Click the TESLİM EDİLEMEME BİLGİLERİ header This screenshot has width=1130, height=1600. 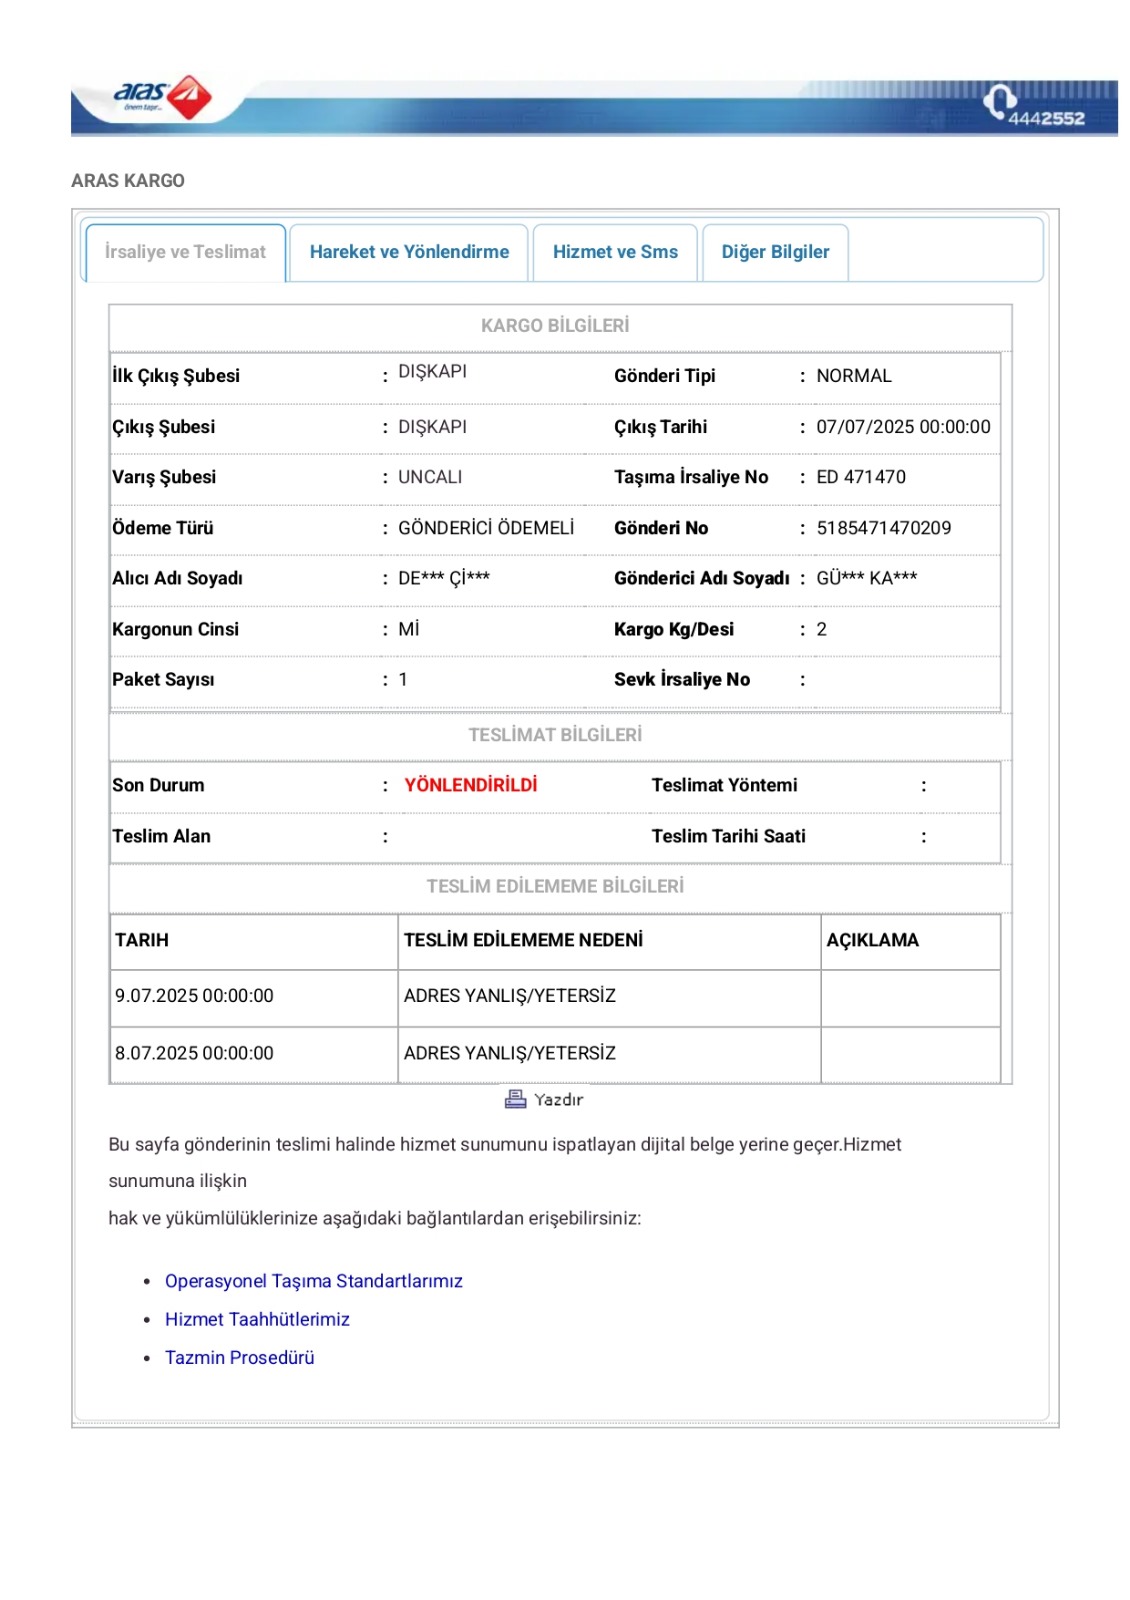[555, 886]
